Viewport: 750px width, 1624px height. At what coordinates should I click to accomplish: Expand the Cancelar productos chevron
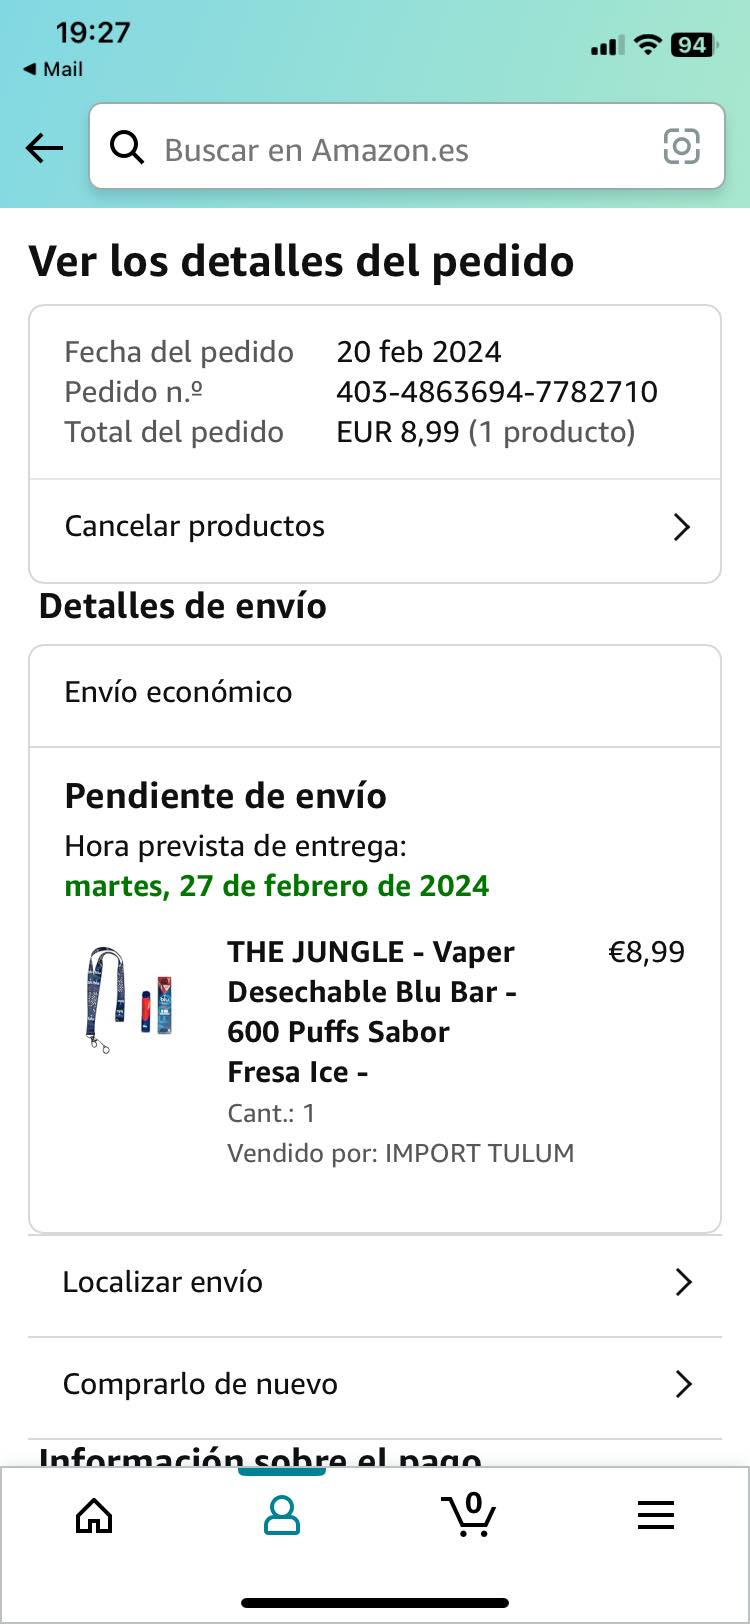(682, 527)
